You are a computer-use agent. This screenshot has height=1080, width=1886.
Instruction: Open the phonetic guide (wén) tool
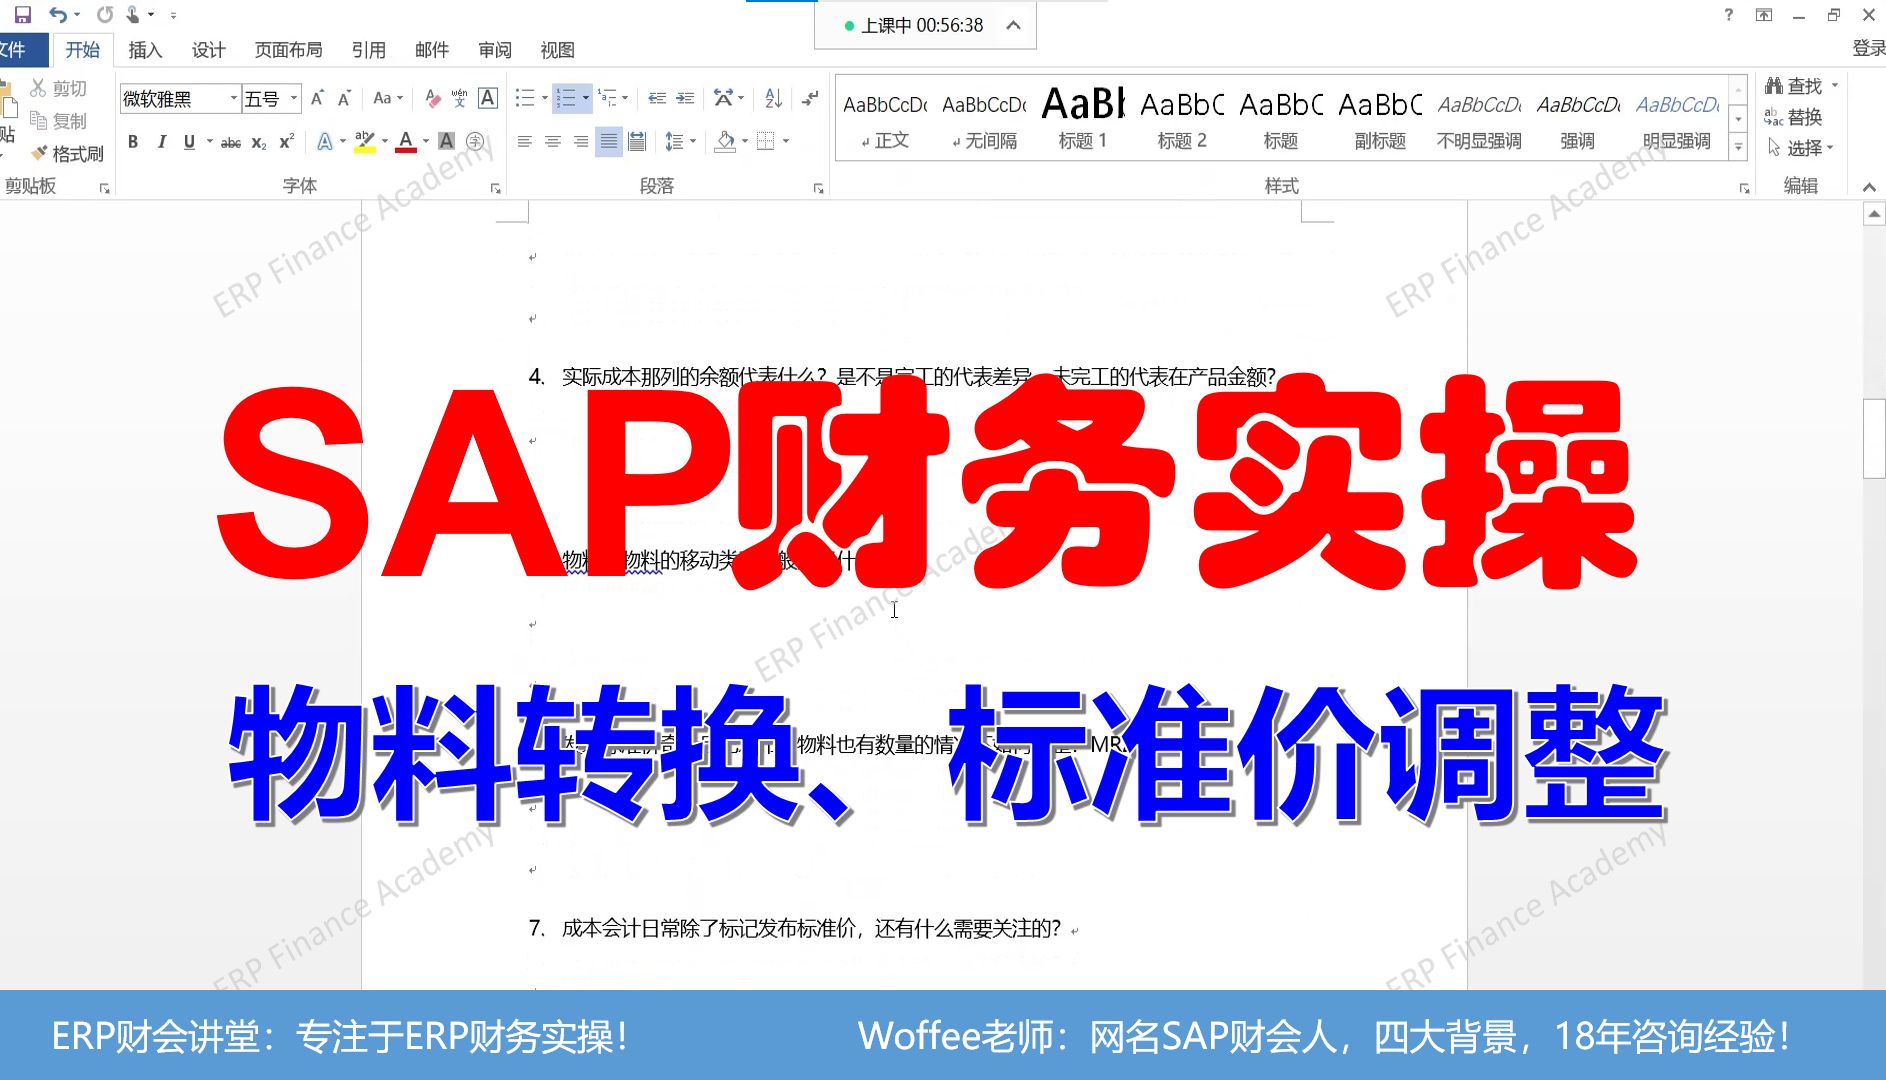click(459, 98)
